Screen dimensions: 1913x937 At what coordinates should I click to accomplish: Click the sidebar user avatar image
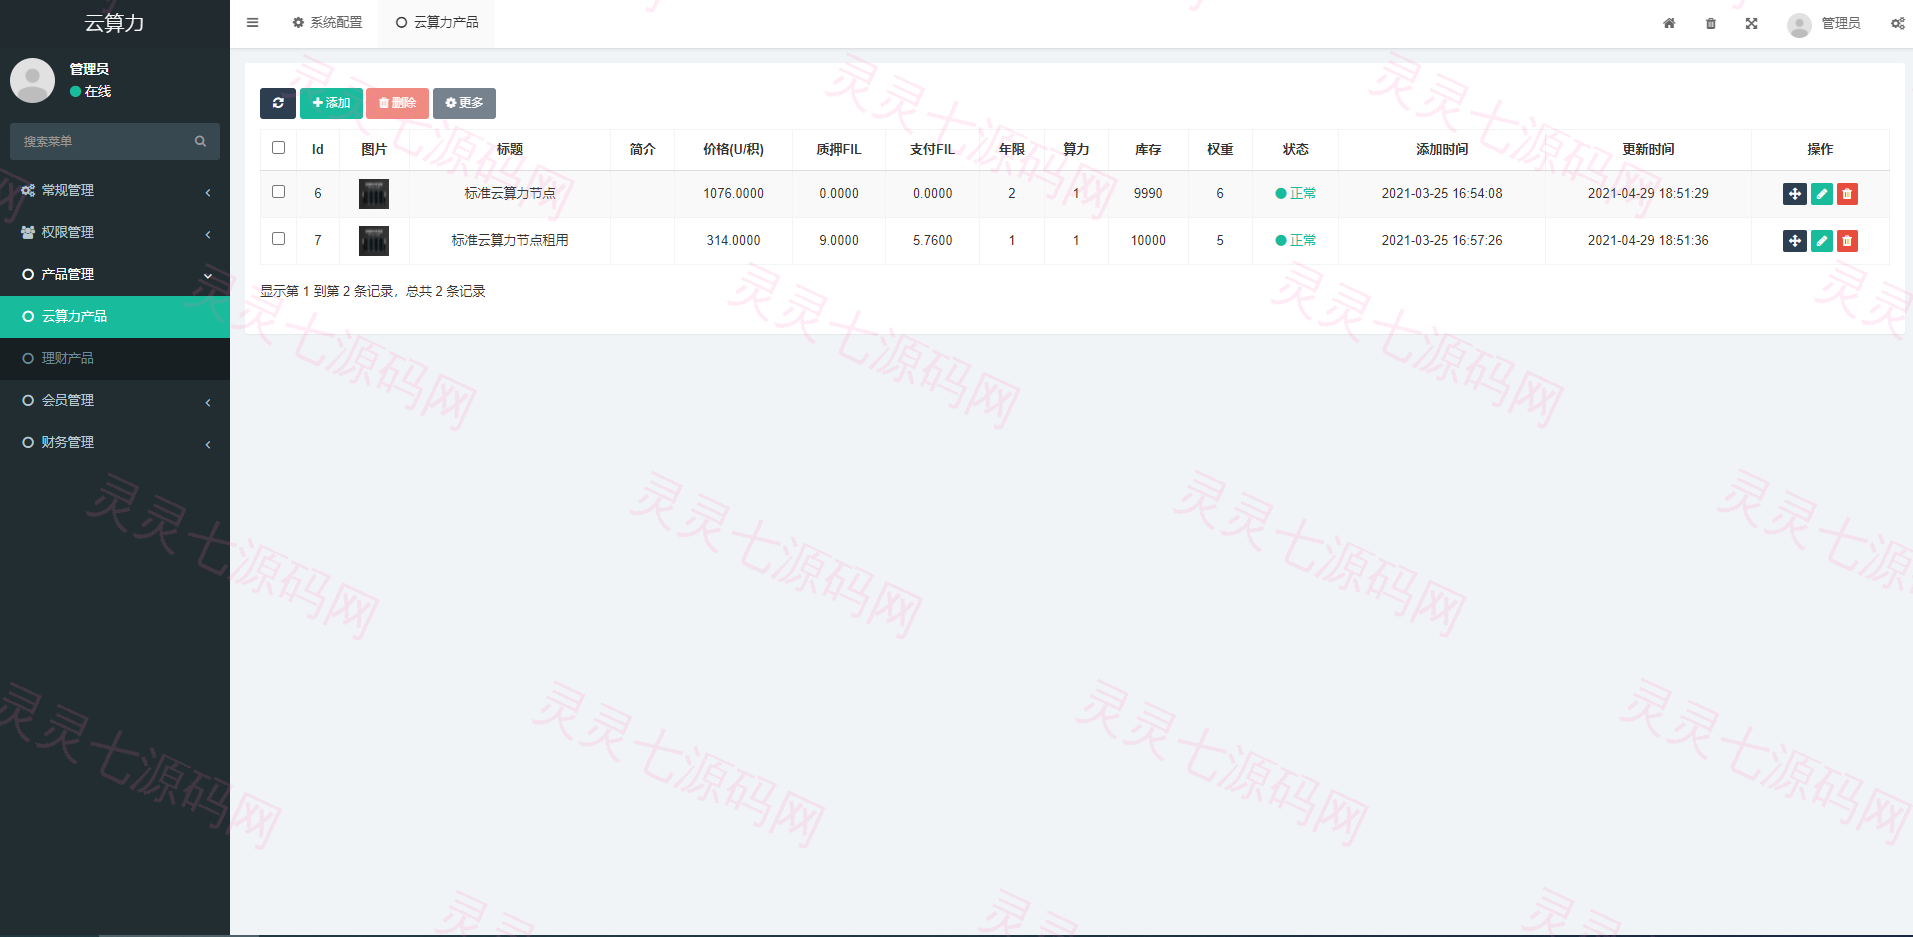(32, 80)
